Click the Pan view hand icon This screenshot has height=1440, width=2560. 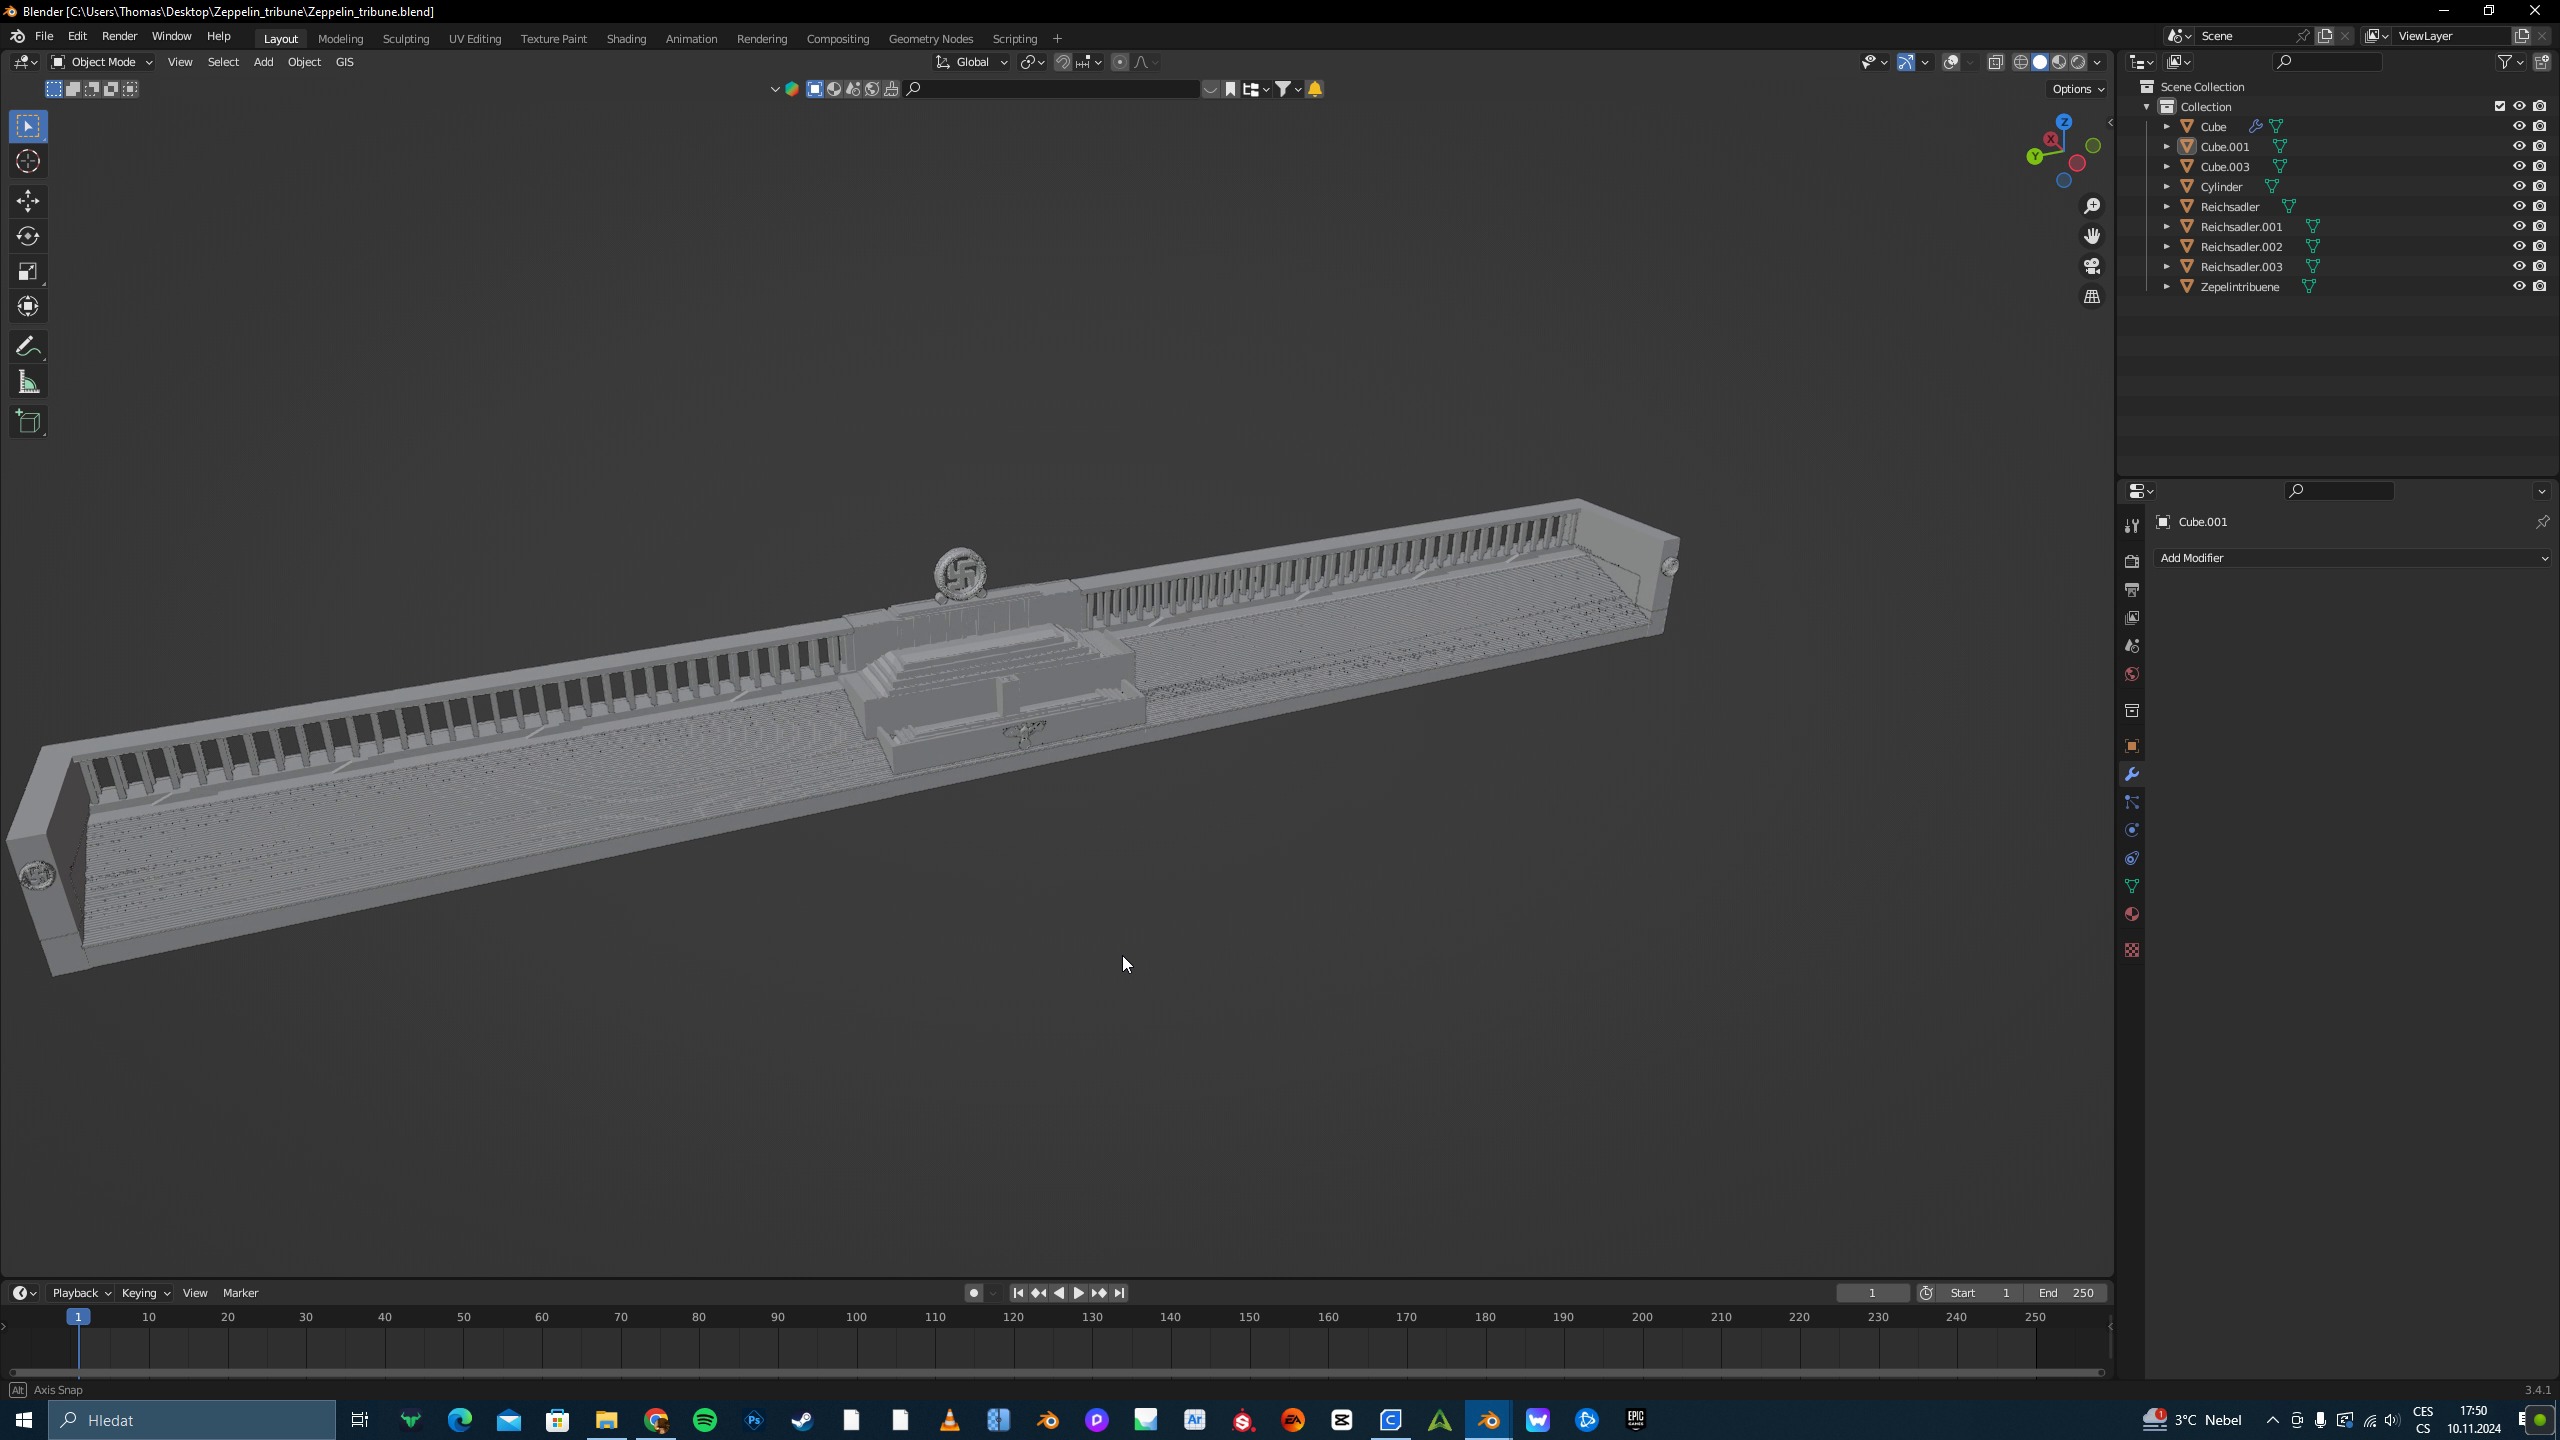tap(2092, 236)
